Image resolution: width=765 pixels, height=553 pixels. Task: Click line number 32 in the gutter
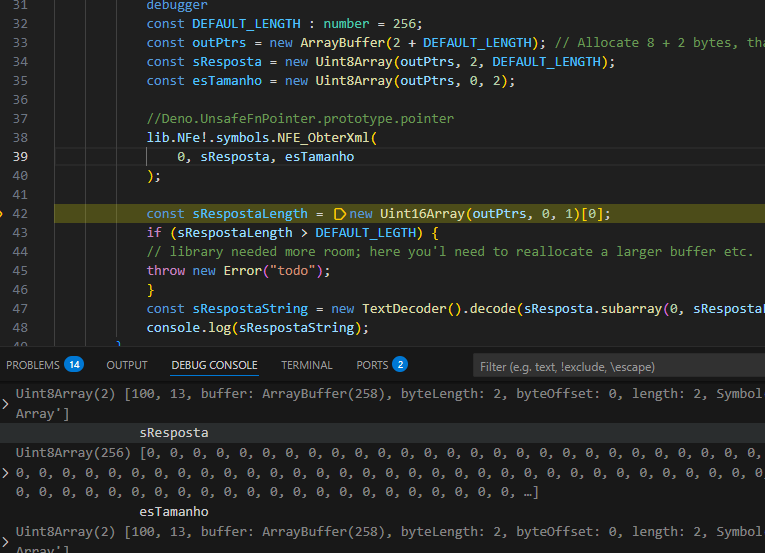point(20,24)
